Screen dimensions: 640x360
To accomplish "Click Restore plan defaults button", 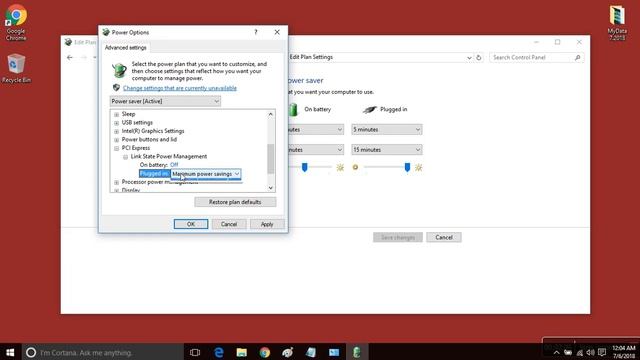I will tap(235, 202).
